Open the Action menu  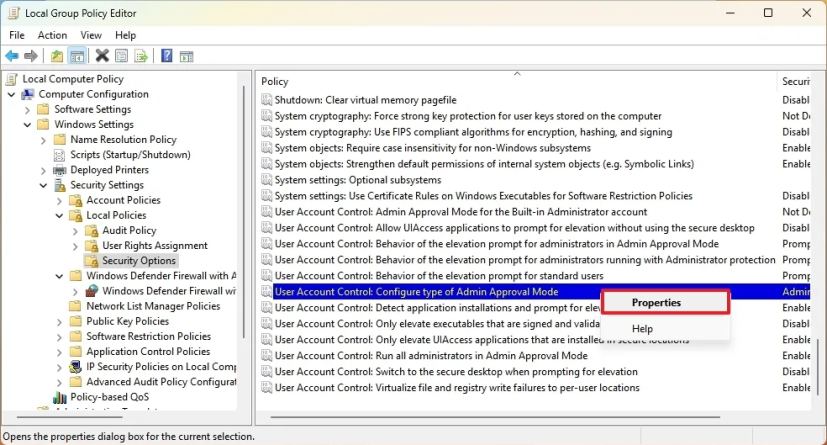click(x=52, y=35)
